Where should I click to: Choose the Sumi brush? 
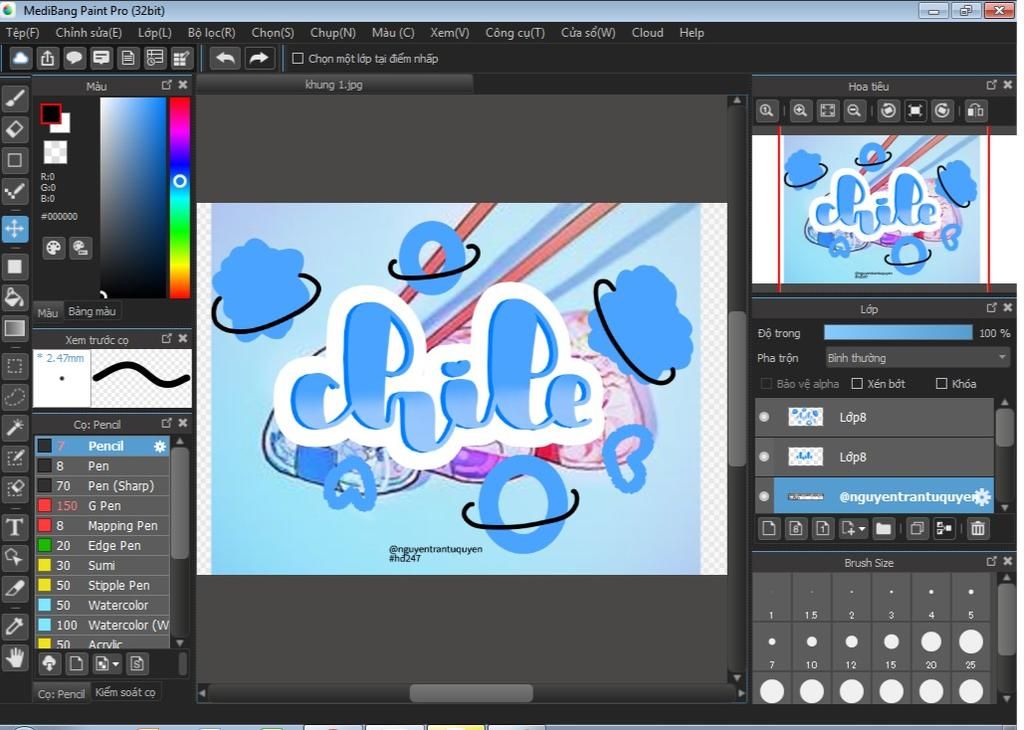click(x=103, y=565)
